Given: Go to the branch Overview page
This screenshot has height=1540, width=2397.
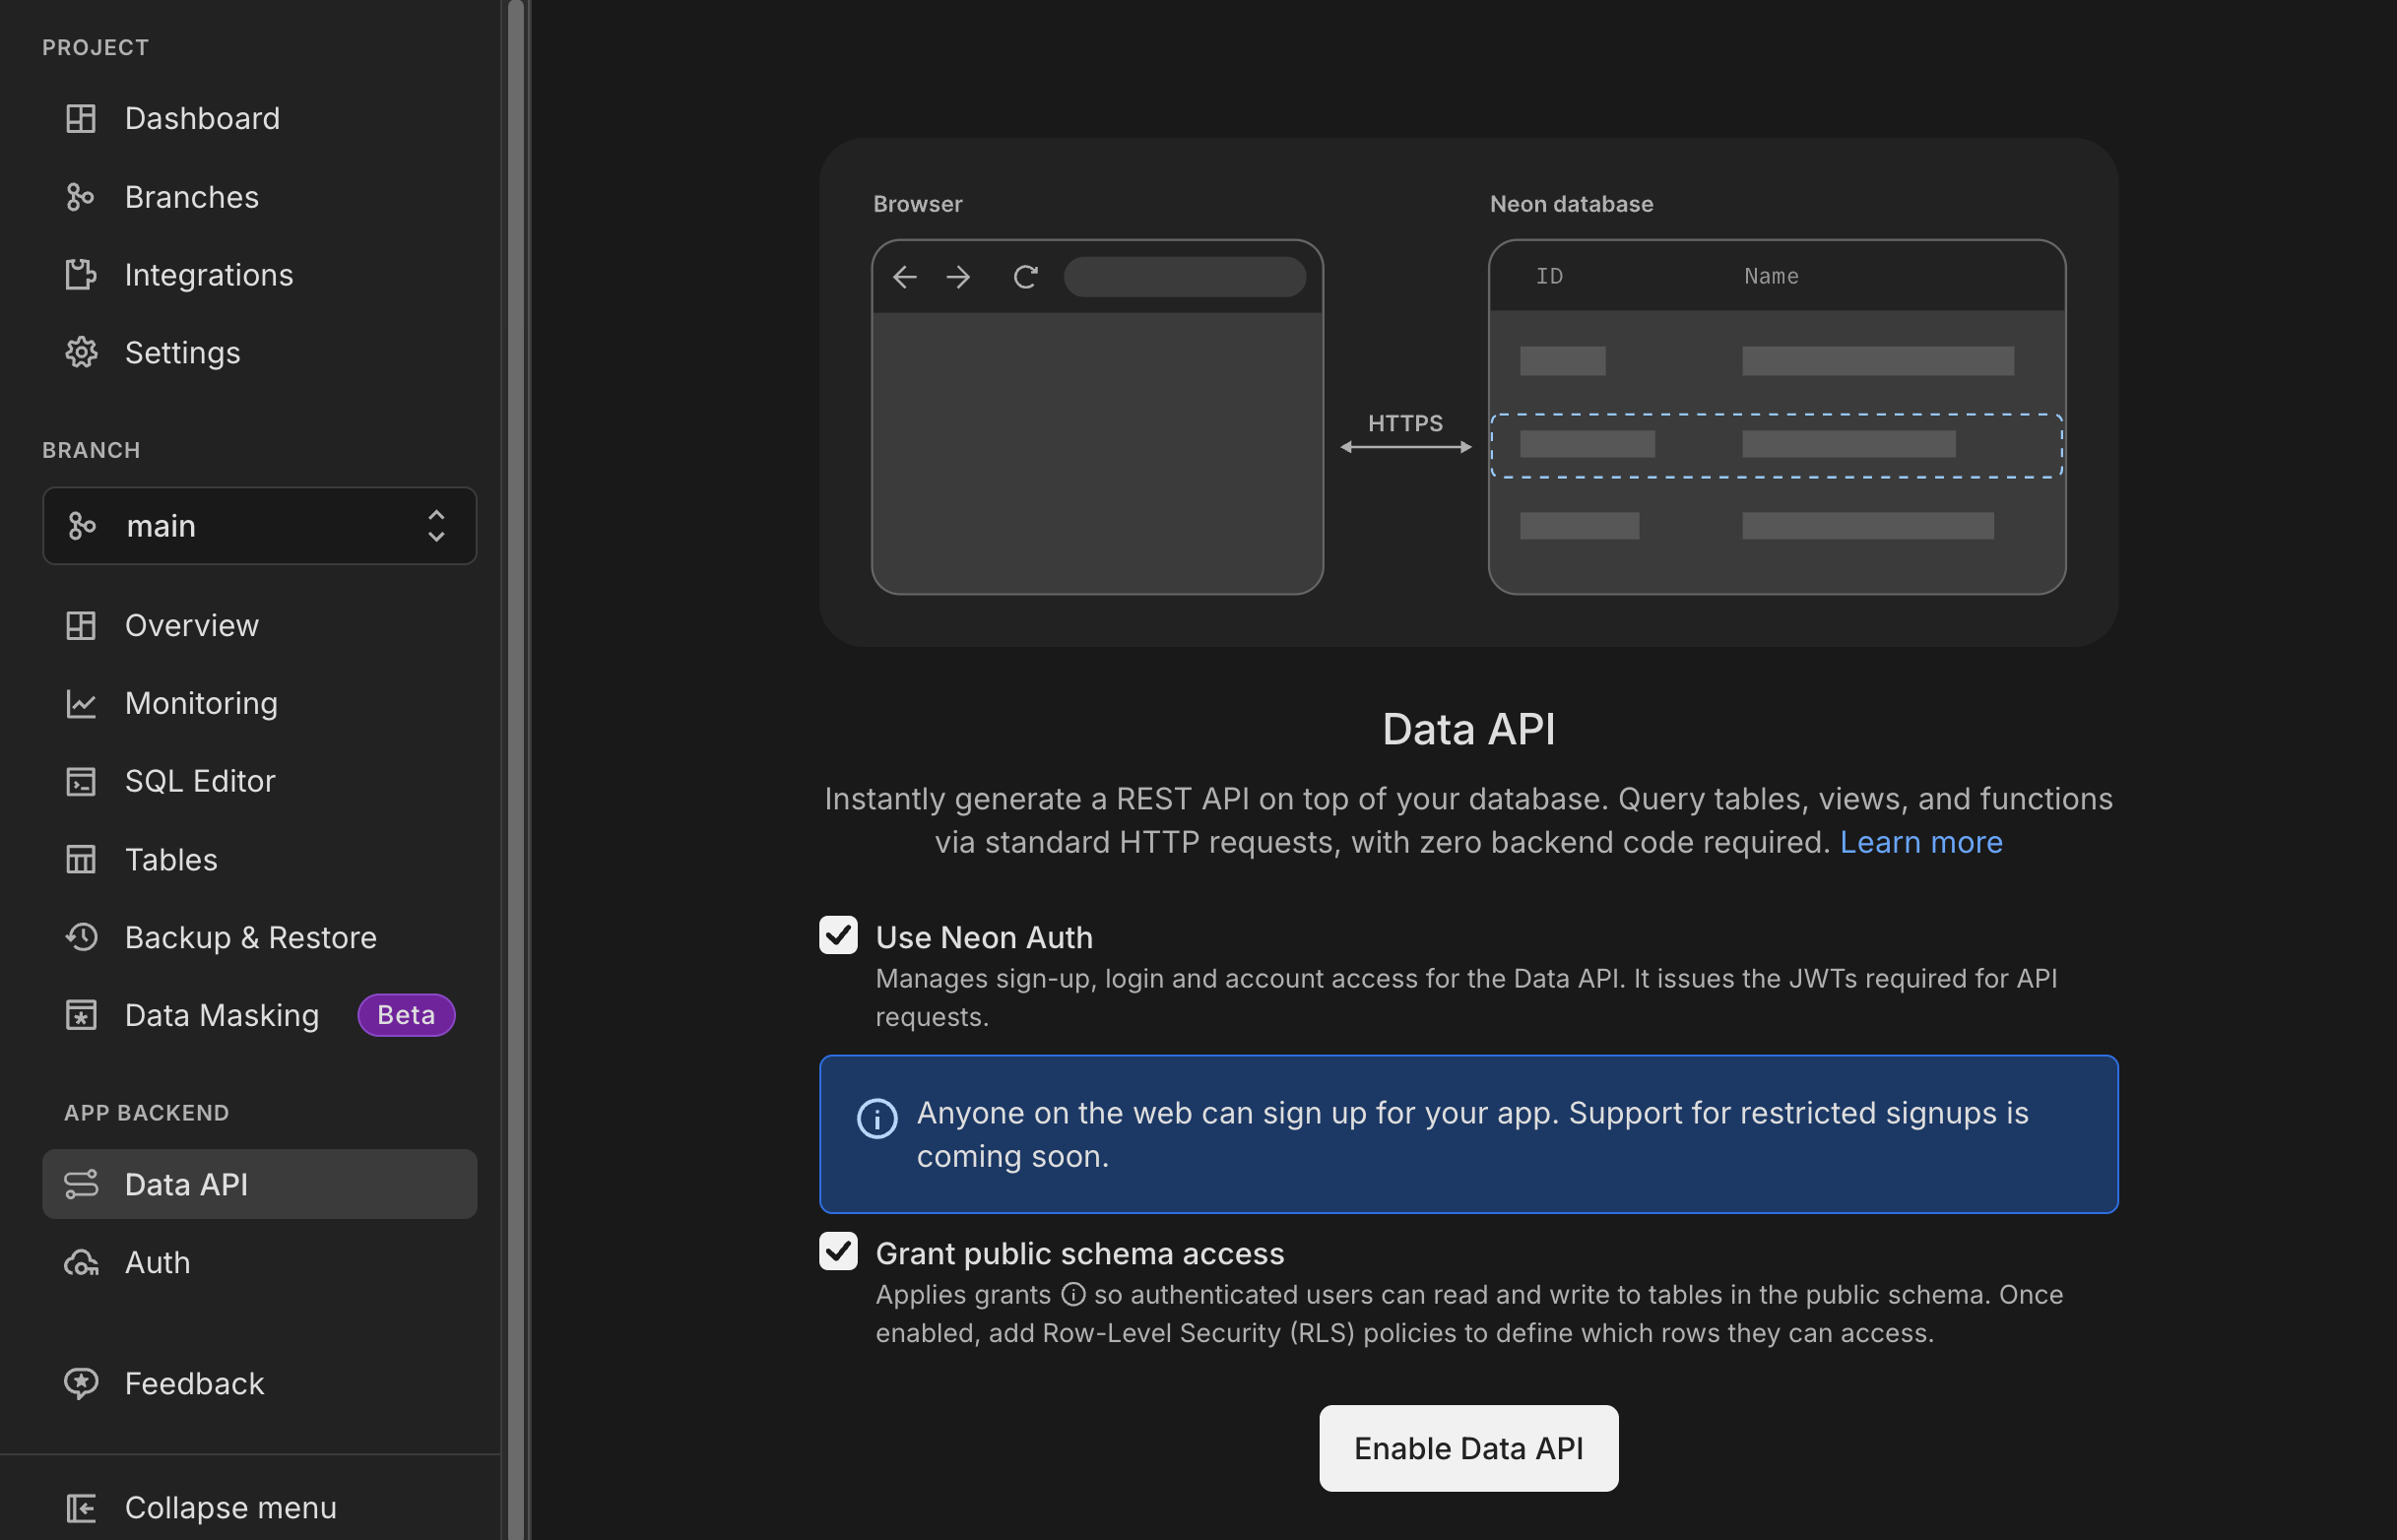Looking at the screenshot, I should (191, 625).
